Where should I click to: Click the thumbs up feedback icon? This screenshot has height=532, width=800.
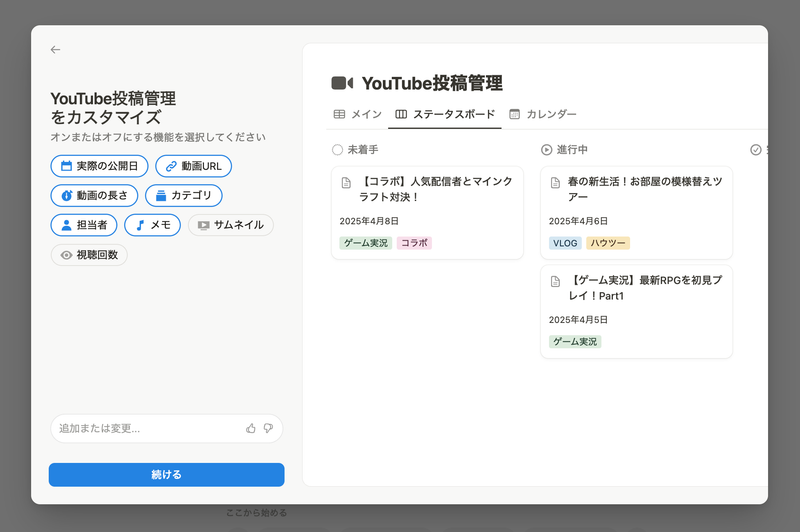[251, 428]
